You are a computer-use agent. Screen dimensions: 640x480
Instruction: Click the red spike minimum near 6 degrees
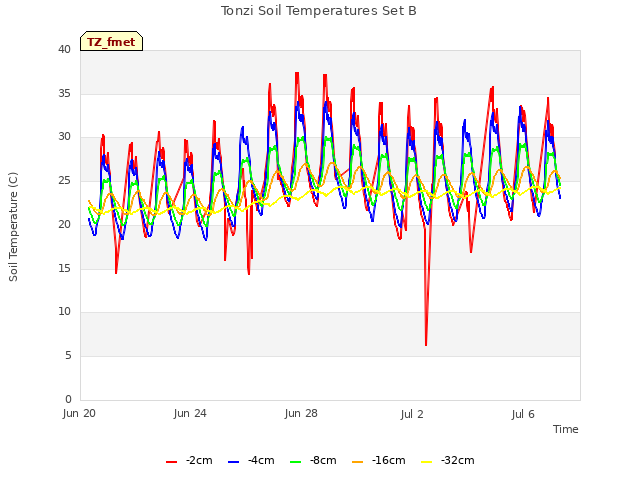(x=426, y=345)
